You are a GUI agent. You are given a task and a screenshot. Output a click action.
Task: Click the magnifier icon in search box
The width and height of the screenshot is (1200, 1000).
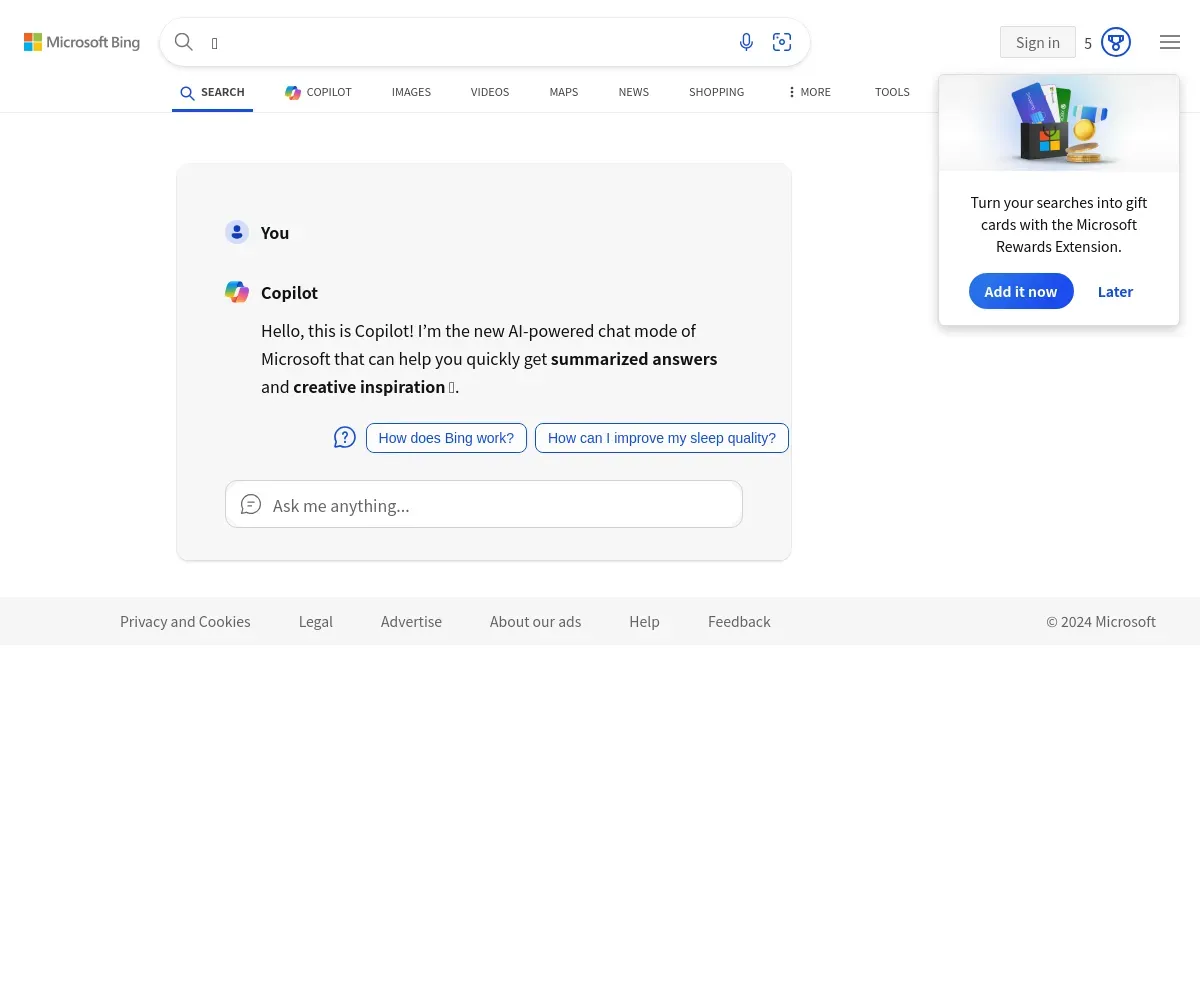[184, 42]
